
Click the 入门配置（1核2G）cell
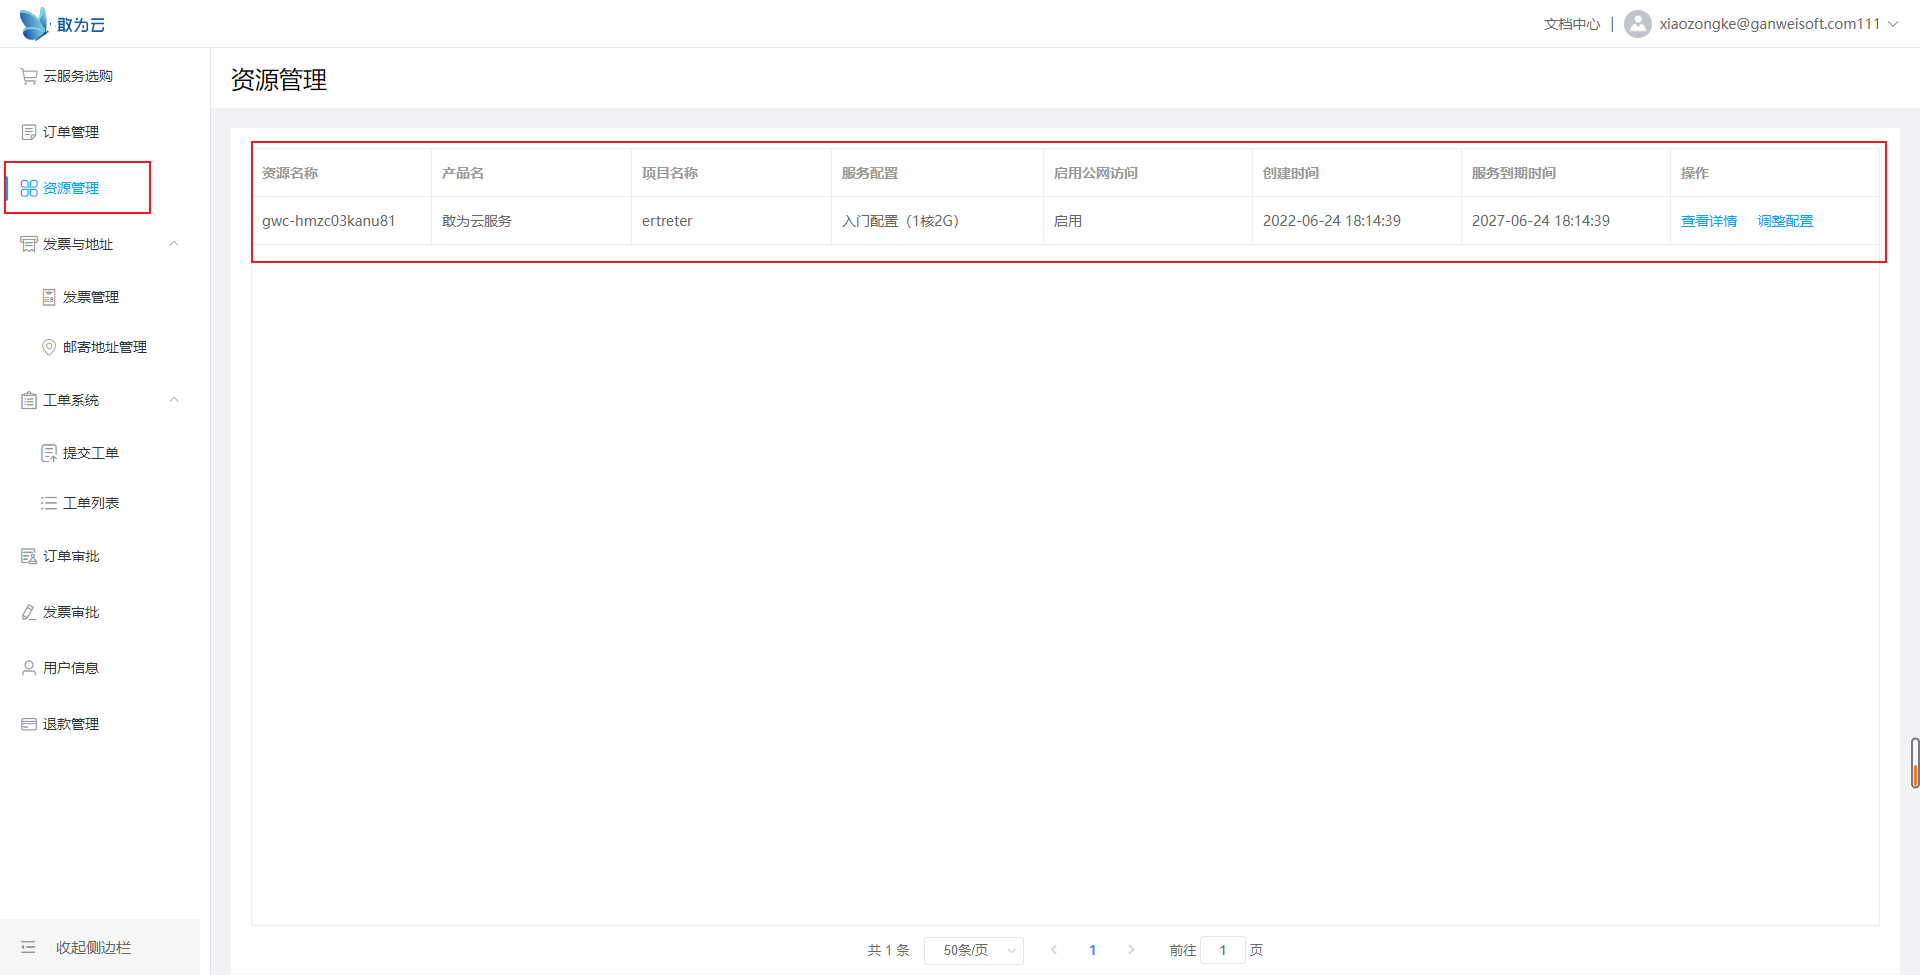tap(901, 221)
